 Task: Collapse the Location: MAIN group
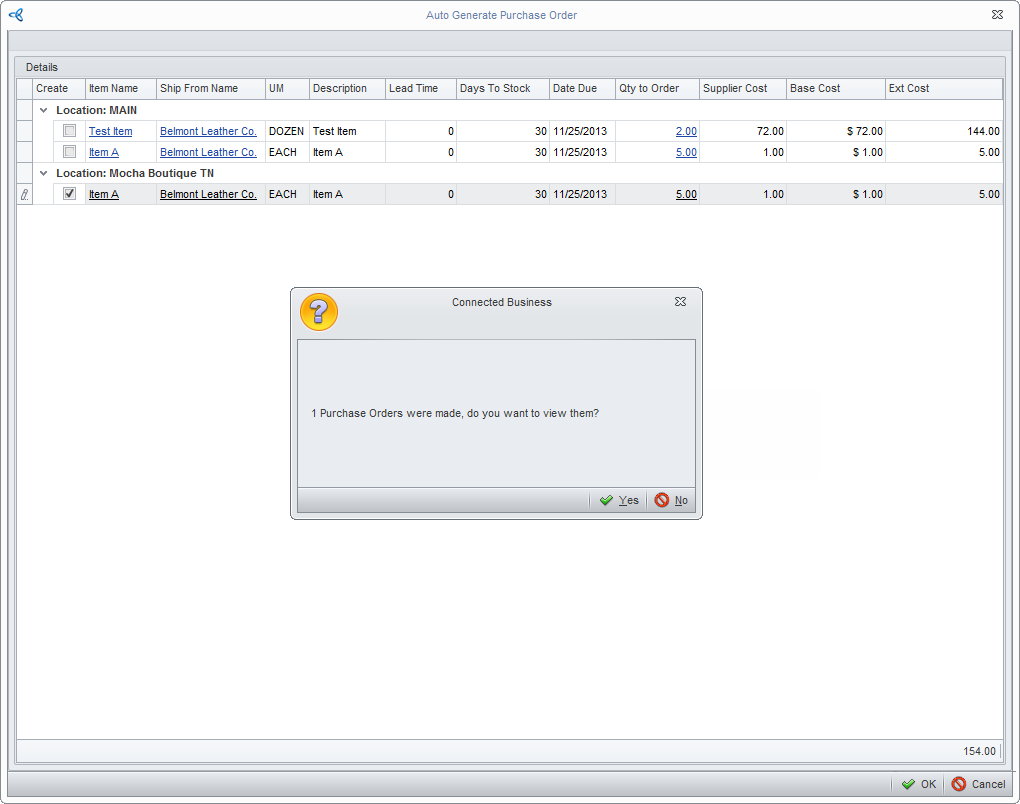(x=43, y=110)
